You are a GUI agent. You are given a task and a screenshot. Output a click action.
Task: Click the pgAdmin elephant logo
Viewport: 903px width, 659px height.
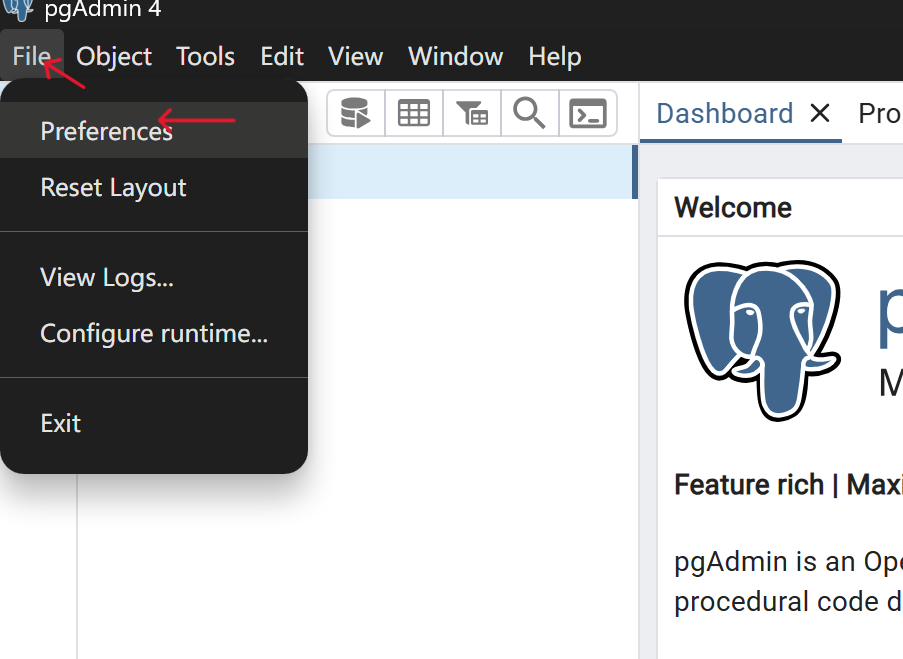[762, 340]
